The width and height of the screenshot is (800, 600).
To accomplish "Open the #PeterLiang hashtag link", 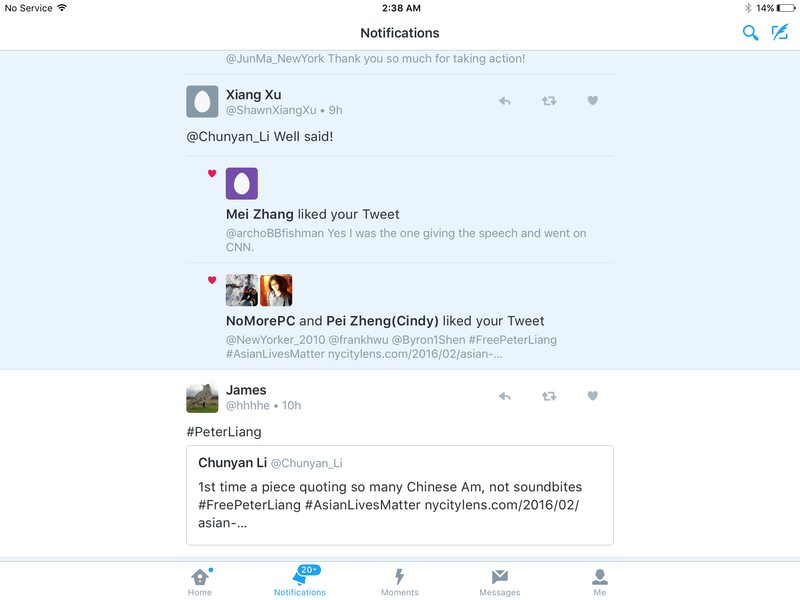I will click(x=224, y=432).
